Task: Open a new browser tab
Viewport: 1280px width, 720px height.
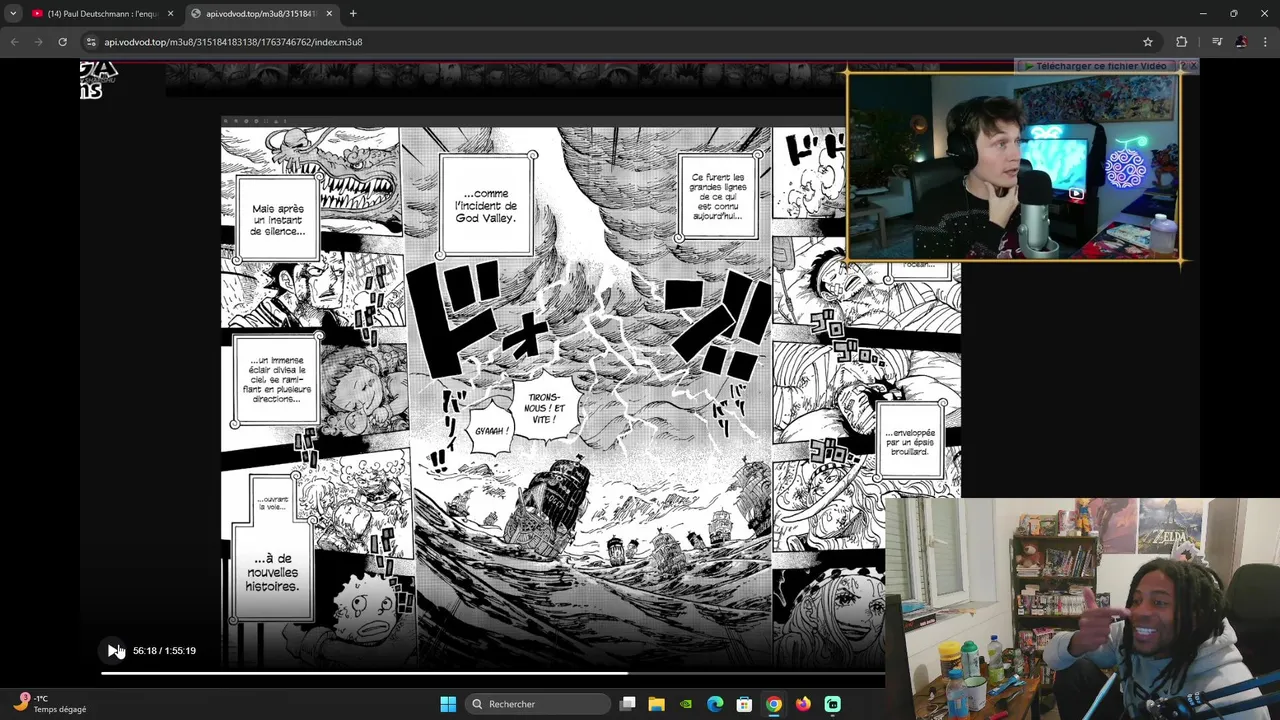Action: point(353,14)
